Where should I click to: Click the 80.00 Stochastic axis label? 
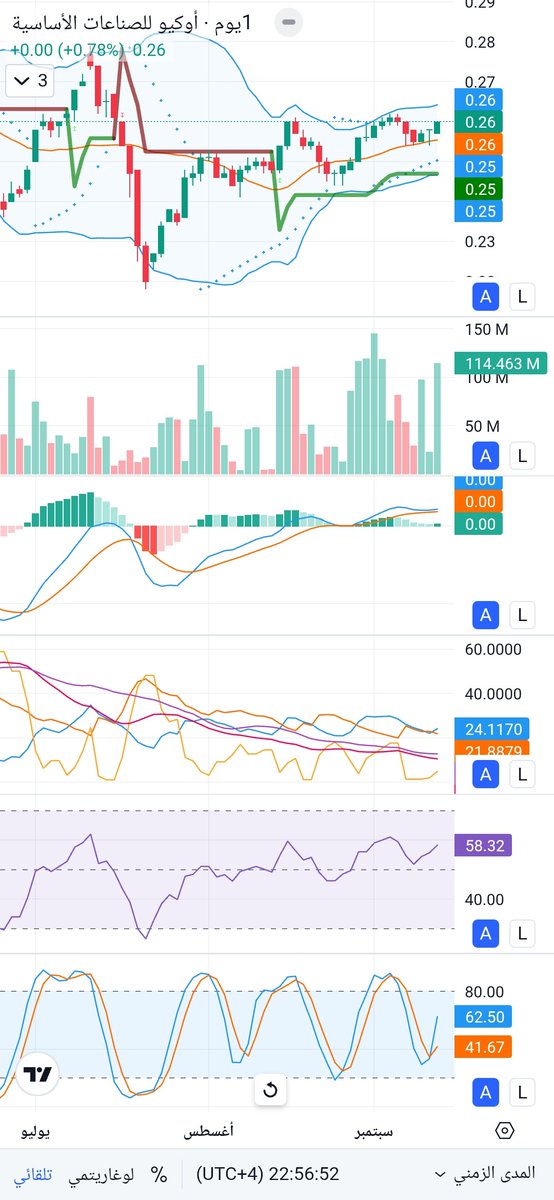483,992
